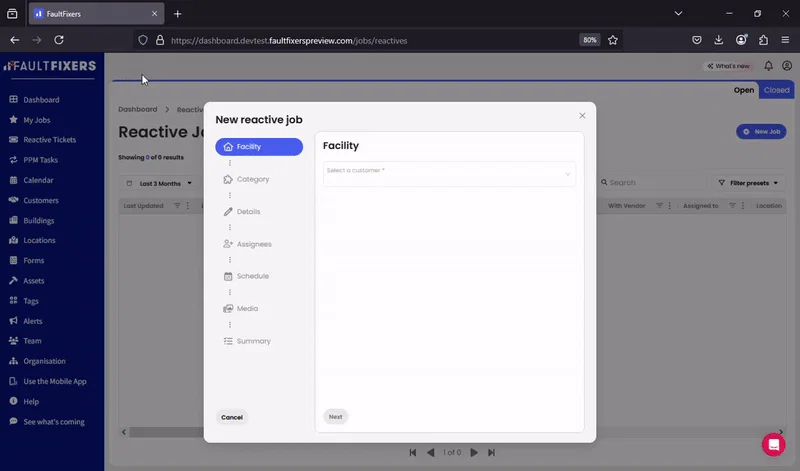This screenshot has height=471, width=800.
Task: Click the Organisation hierarchy icon
Action: (x=14, y=361)
